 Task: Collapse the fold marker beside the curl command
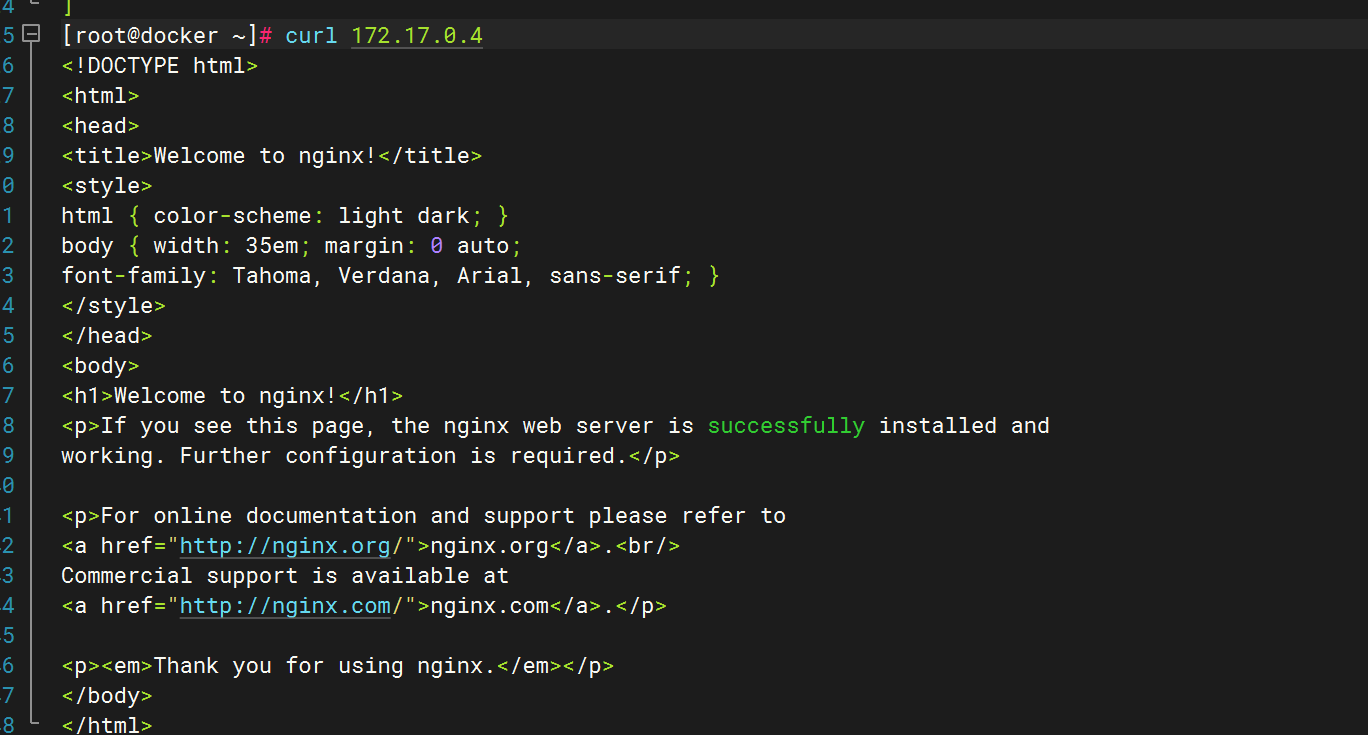(32, 35)
